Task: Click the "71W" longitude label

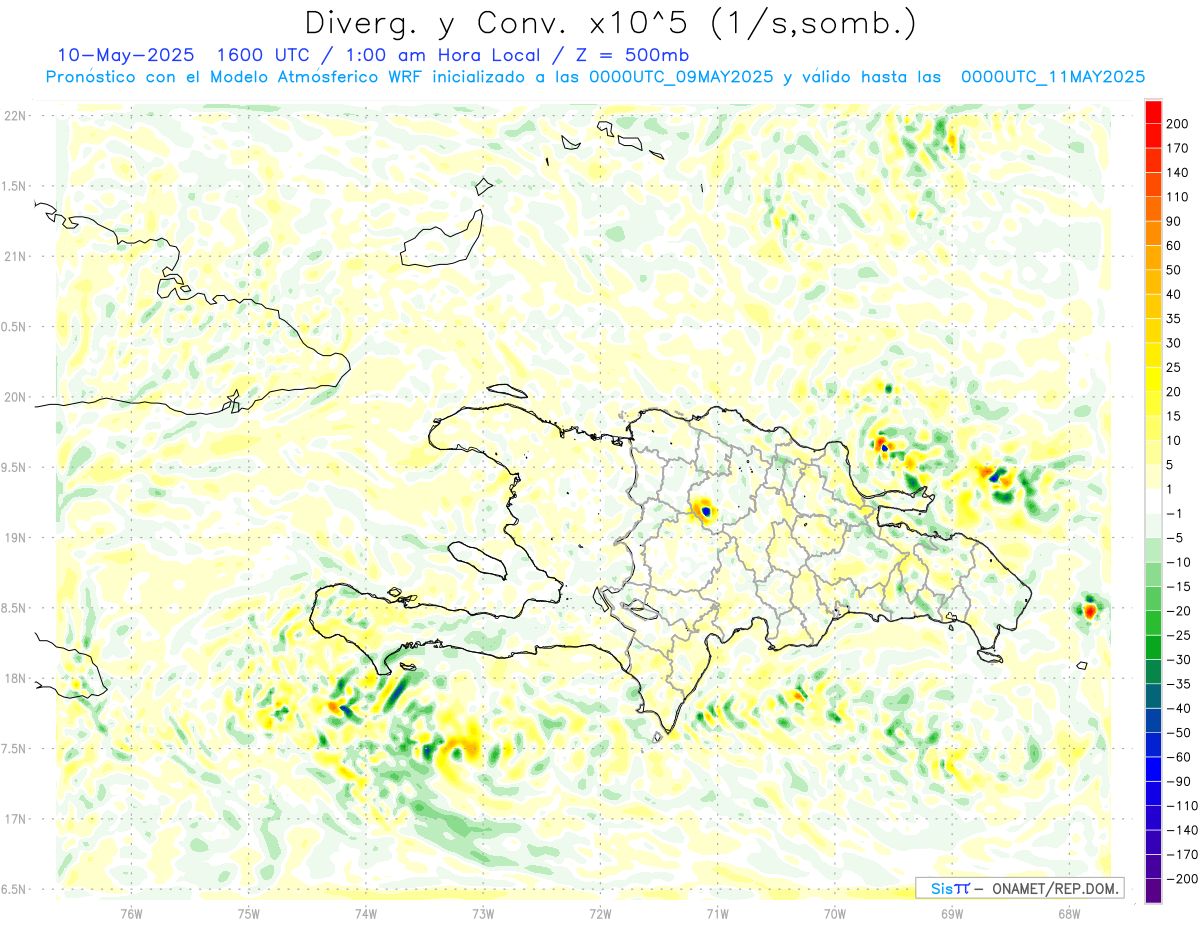Action: tap(717, 913)
